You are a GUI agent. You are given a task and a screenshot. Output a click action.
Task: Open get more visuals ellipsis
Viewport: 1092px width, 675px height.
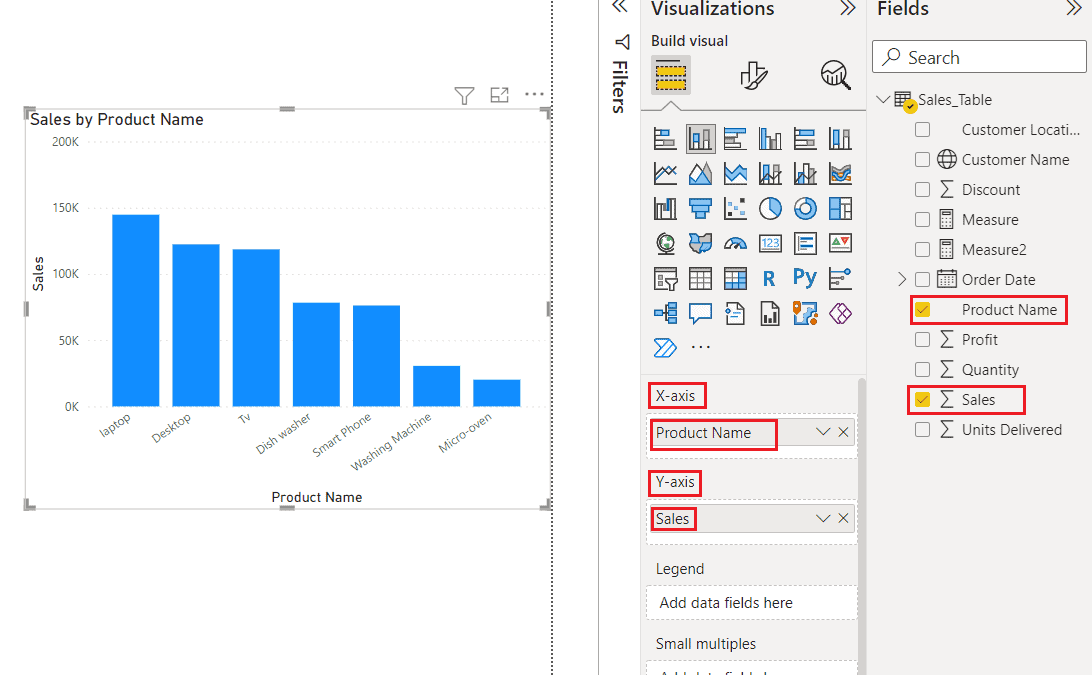700,347
